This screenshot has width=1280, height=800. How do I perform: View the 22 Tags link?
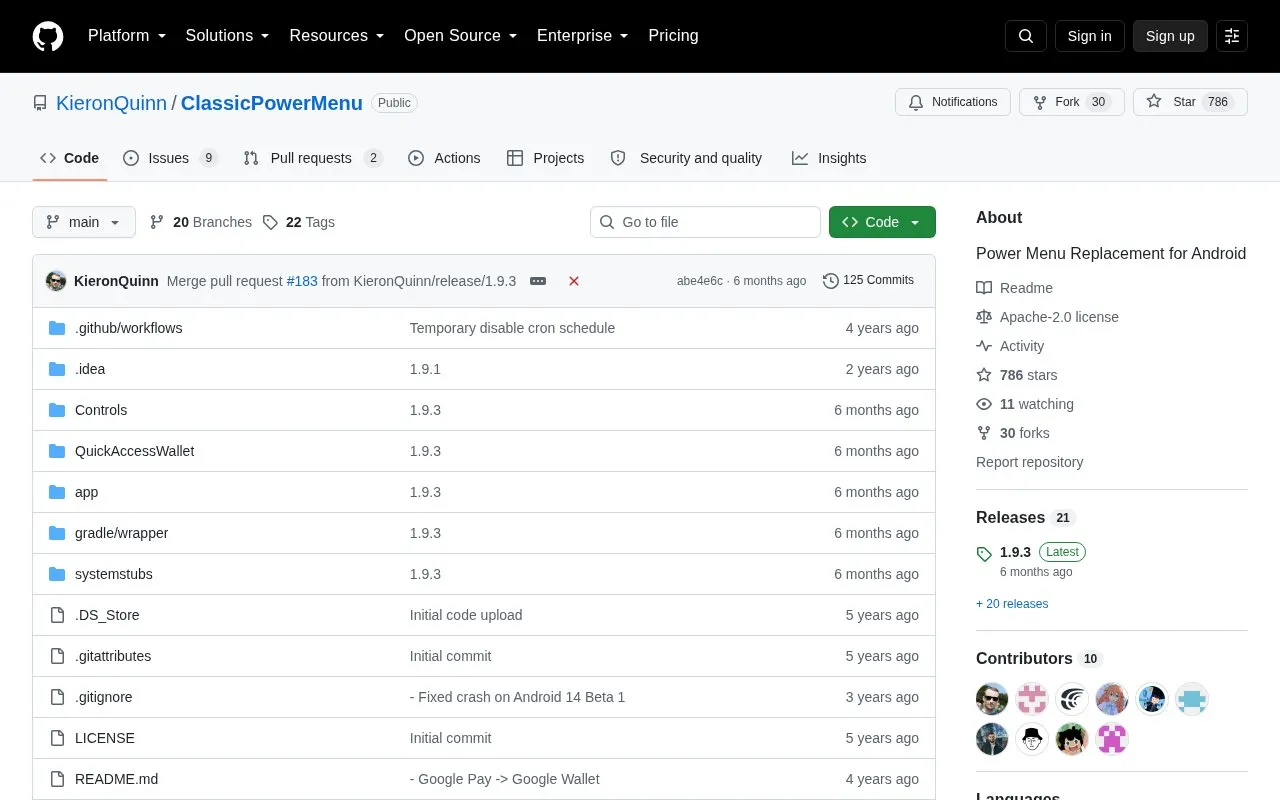[x=298, y=222]
